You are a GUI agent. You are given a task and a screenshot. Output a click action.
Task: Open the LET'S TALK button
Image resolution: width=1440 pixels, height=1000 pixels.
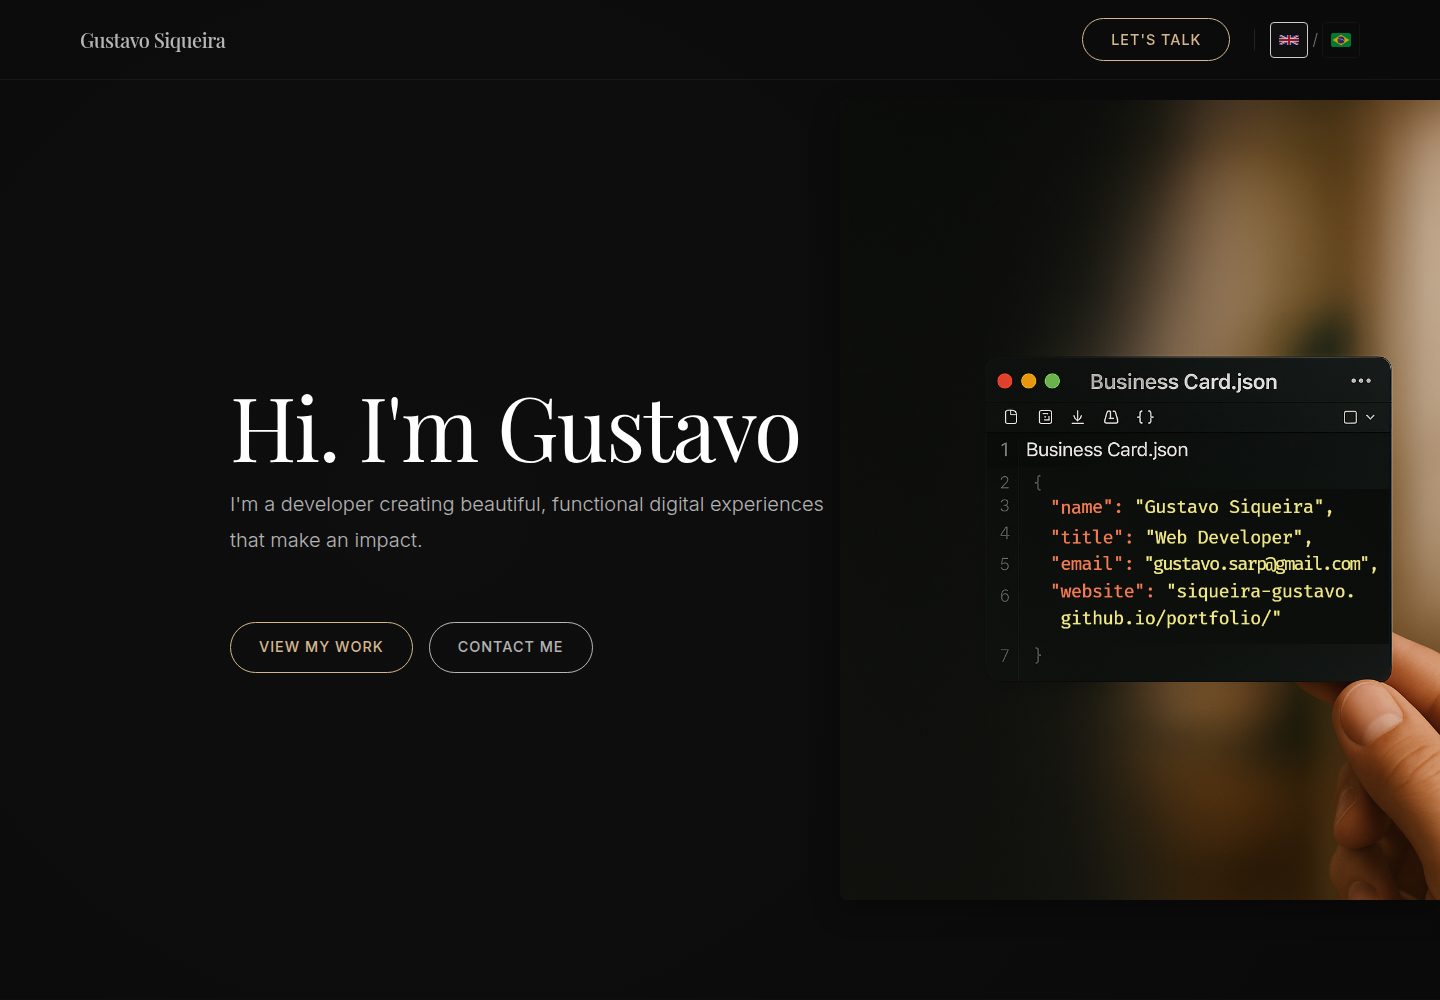click(x=1156, y=40)
